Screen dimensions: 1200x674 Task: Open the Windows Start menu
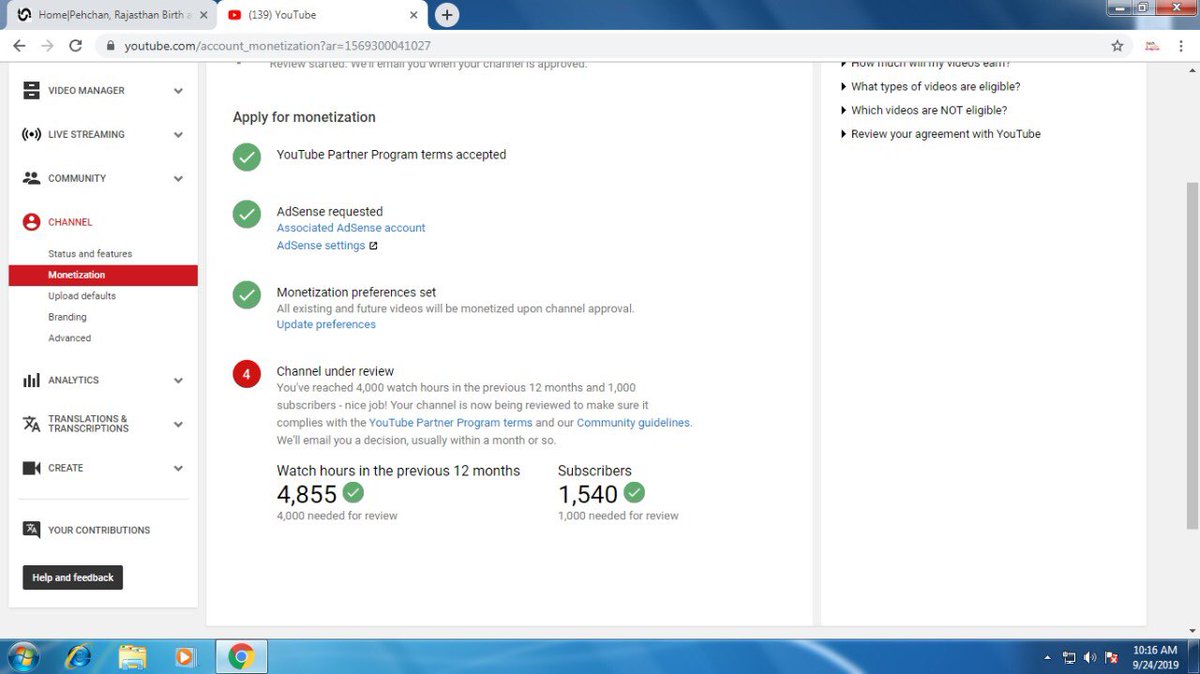(22, 657)
